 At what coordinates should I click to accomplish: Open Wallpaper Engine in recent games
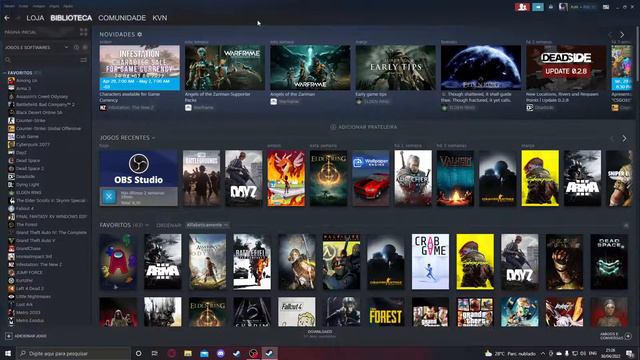coord(371,178)
